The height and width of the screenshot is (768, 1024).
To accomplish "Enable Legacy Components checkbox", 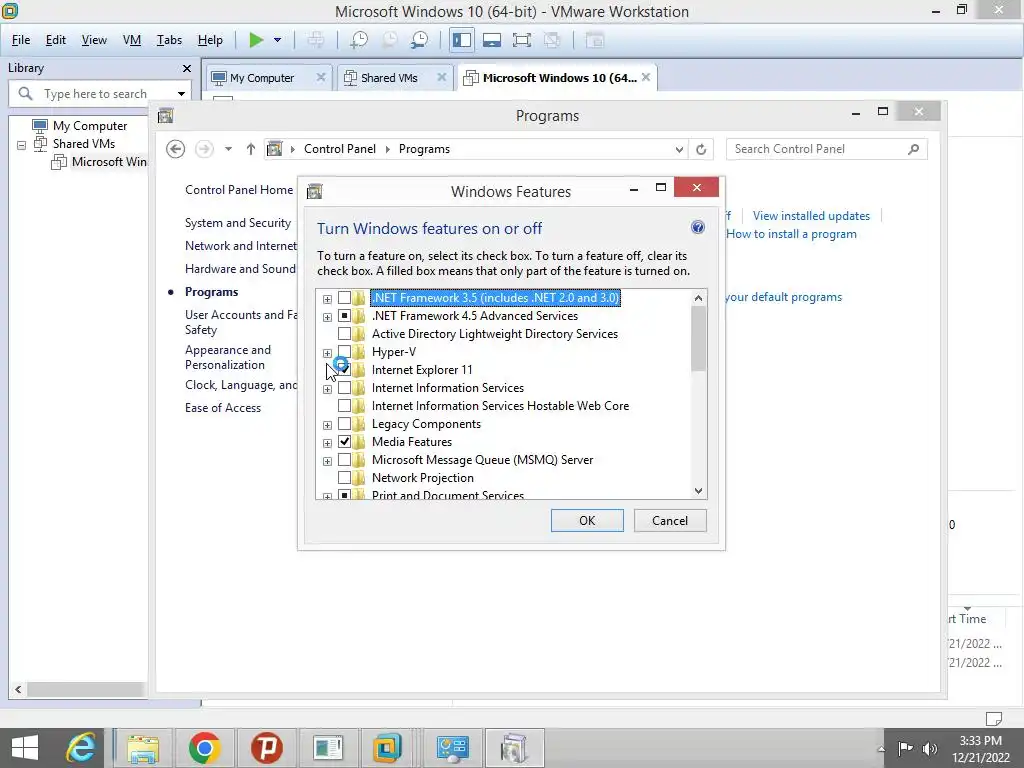I will click(x=344, y=424).
